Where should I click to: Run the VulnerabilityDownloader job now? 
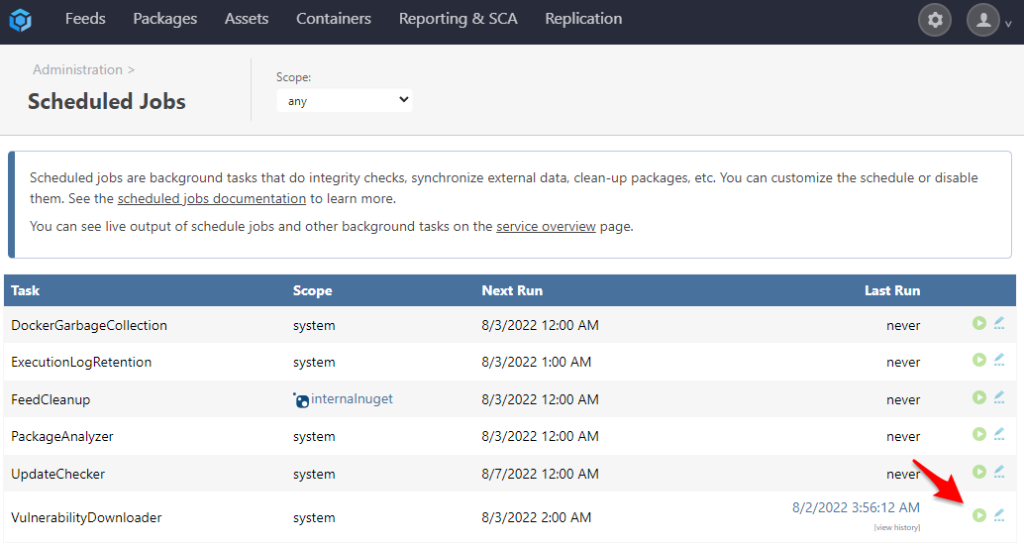979,515
